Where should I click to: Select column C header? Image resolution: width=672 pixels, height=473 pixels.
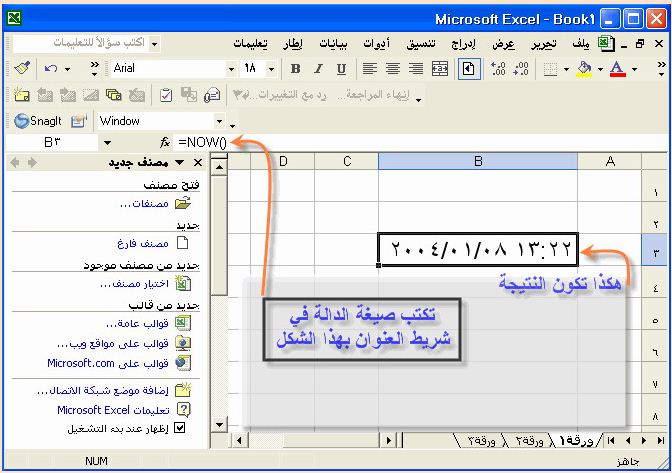(347, 162)
